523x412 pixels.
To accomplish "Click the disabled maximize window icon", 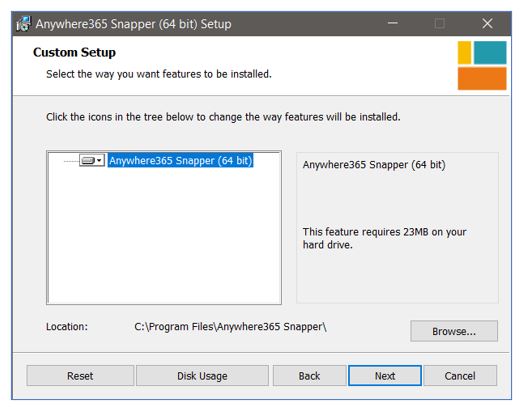I will 440,23.
